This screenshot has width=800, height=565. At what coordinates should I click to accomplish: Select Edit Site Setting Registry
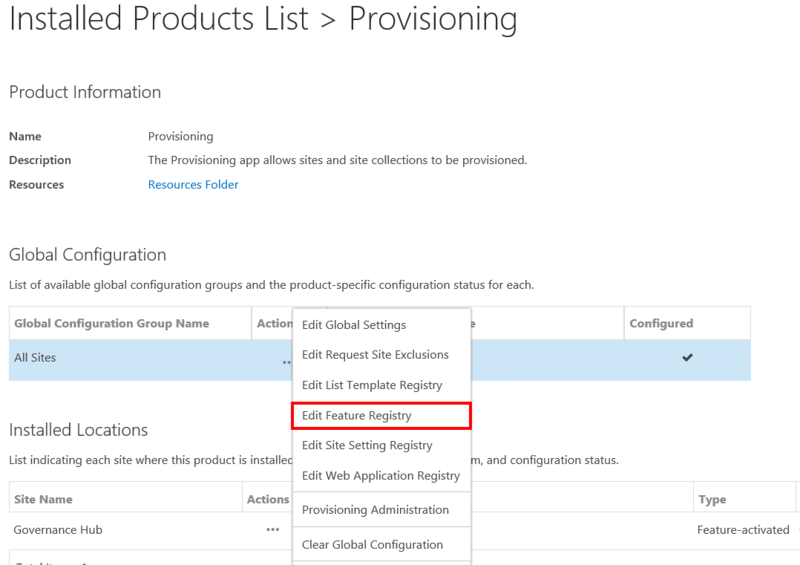[x=367, y=445]
